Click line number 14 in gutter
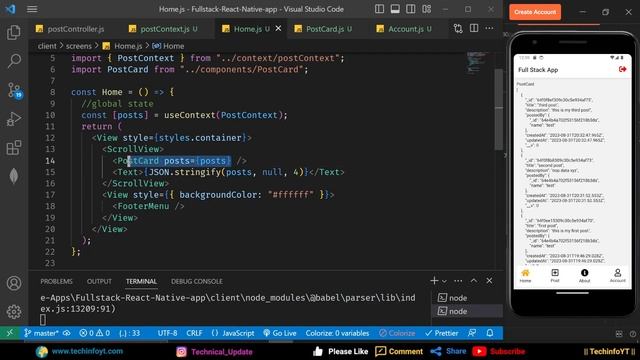This screenshot has height=360, width=640. 50,161
